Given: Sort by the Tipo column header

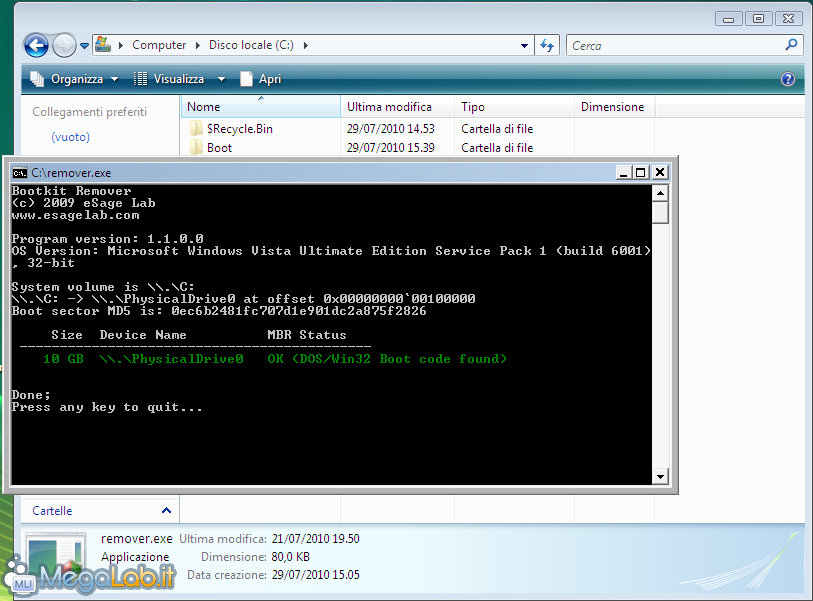Looking at the screenshot, I should point(514,107).
